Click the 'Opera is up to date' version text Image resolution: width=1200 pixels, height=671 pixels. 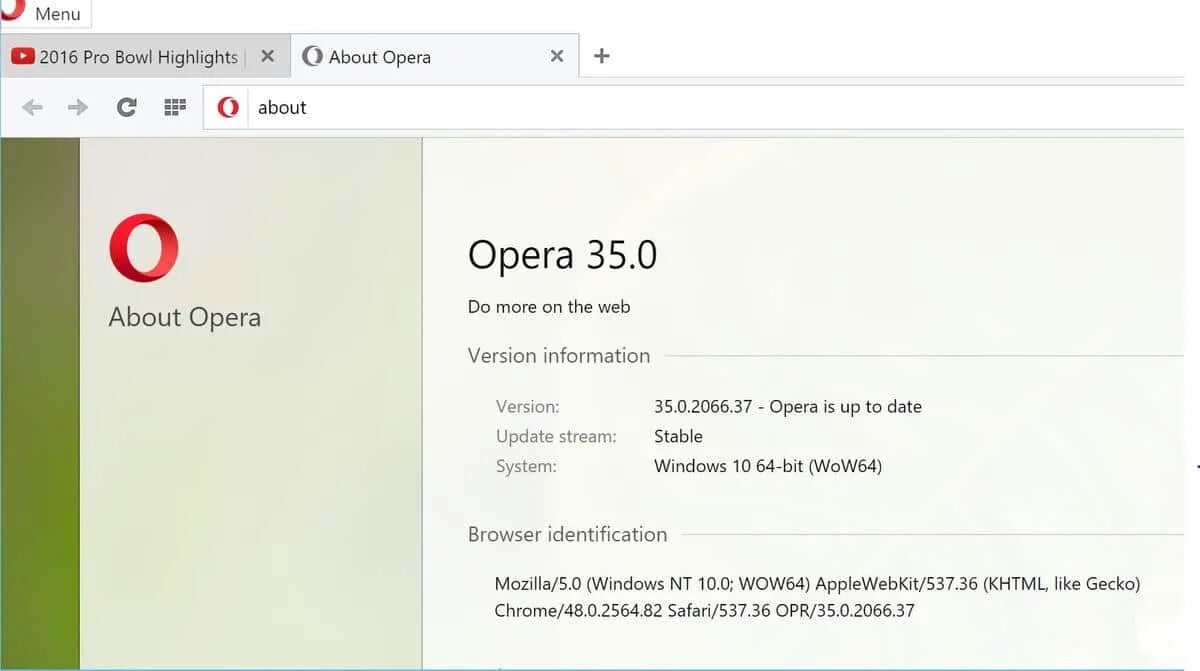tap(787, 406)
